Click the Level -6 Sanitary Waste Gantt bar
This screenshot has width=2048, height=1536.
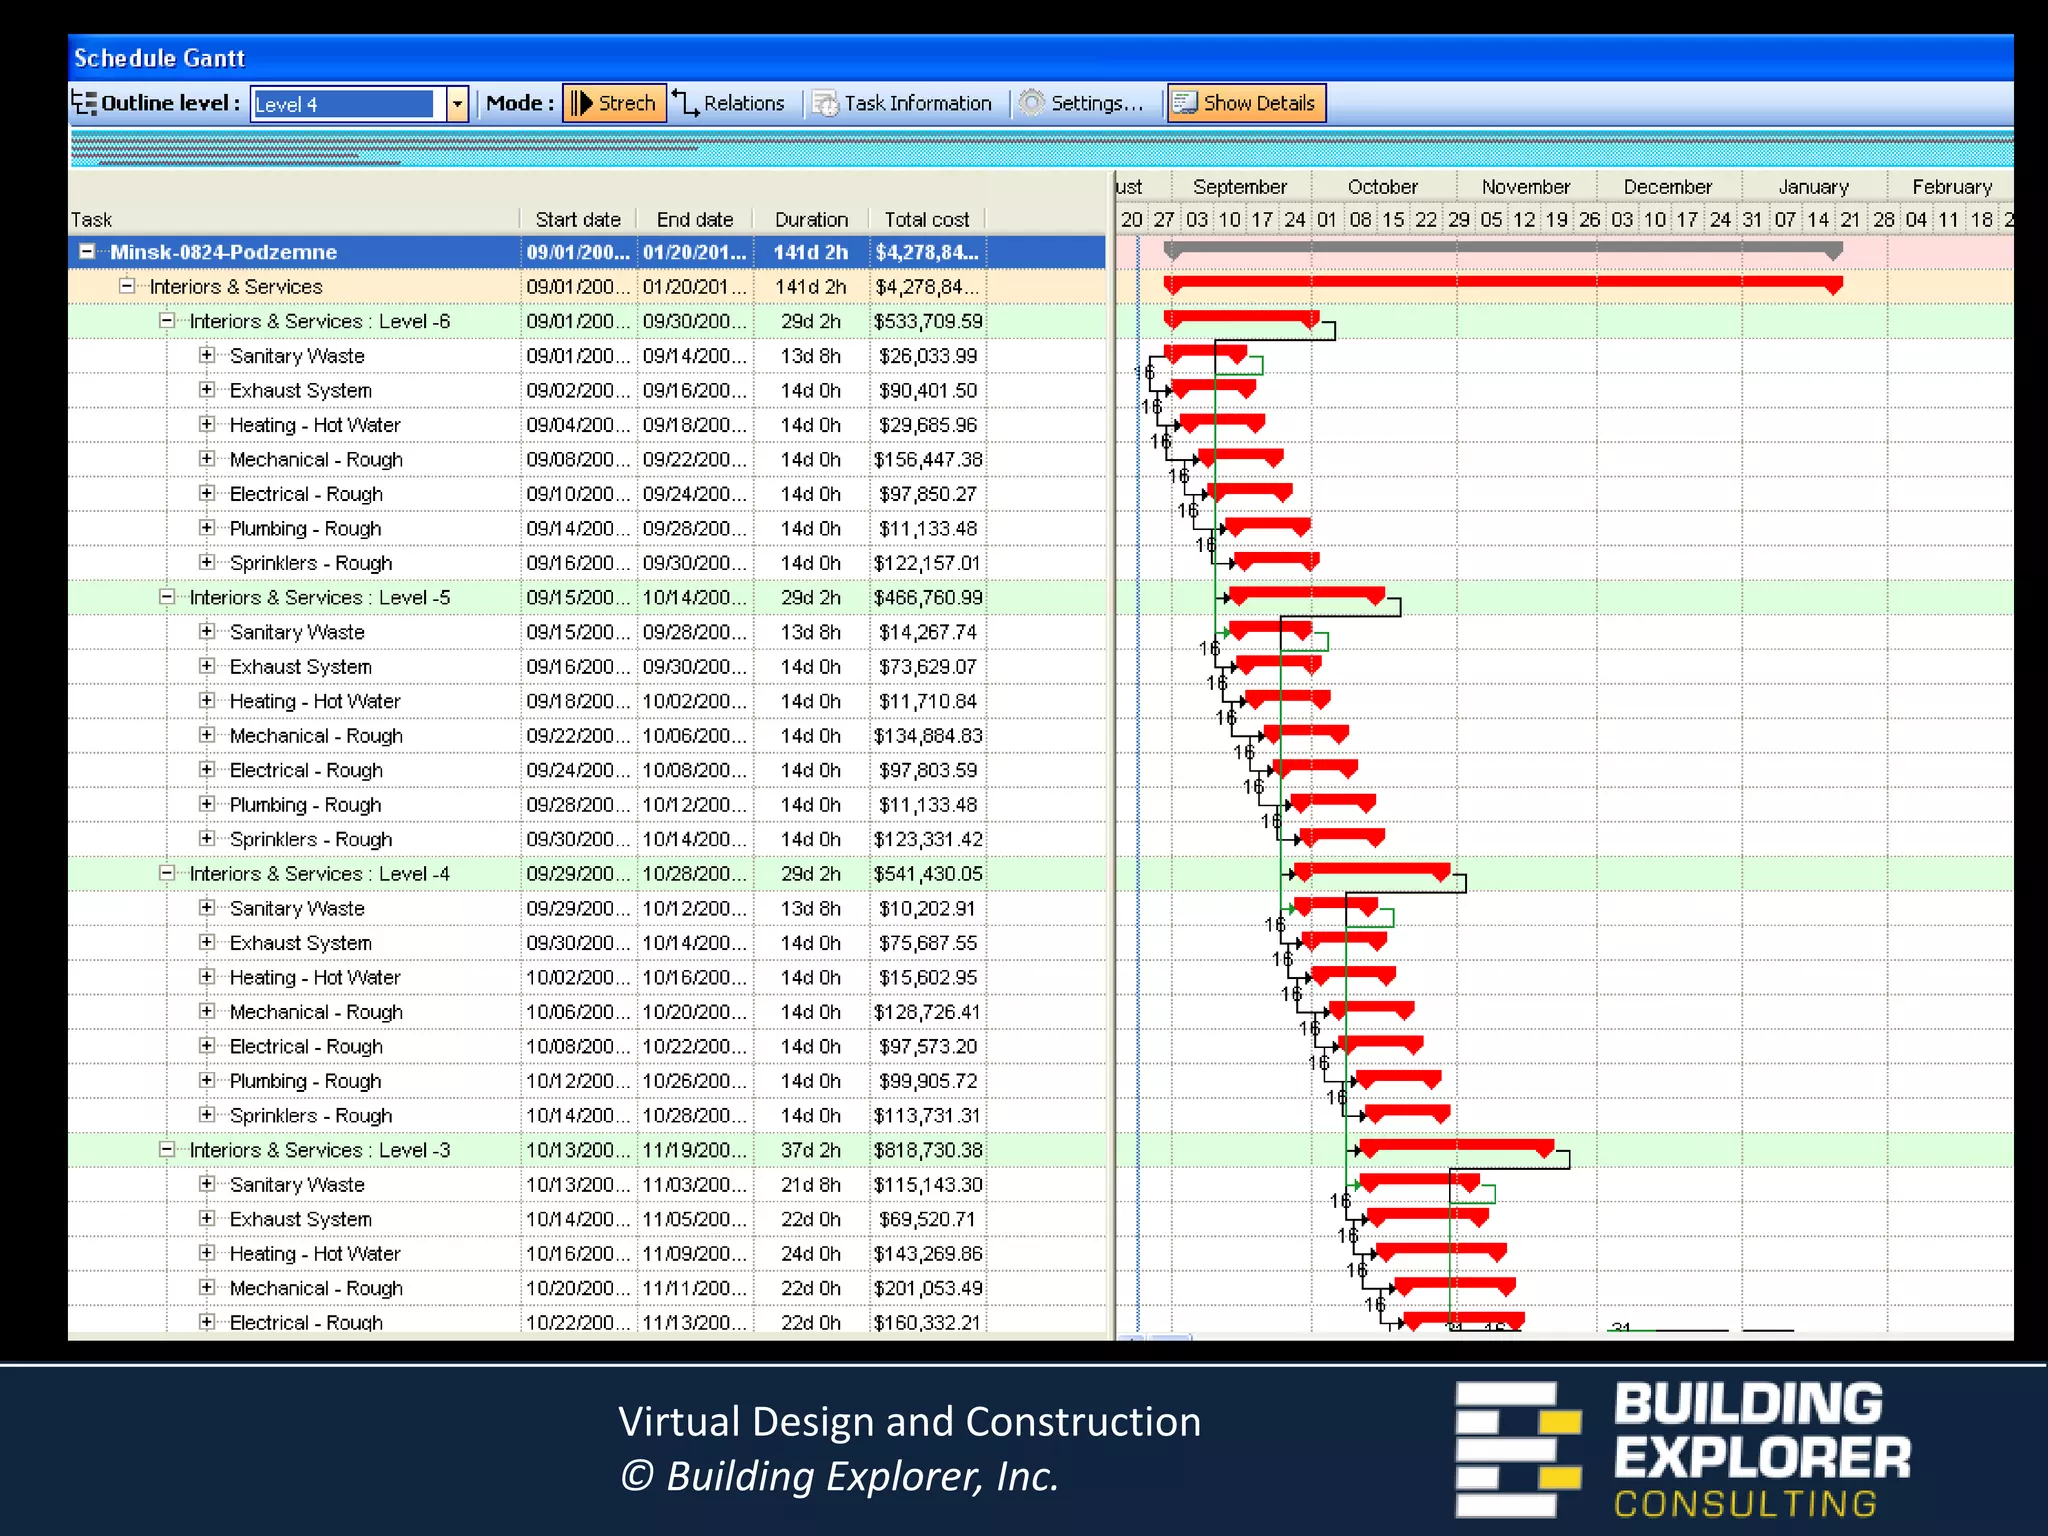(1206, 352)
